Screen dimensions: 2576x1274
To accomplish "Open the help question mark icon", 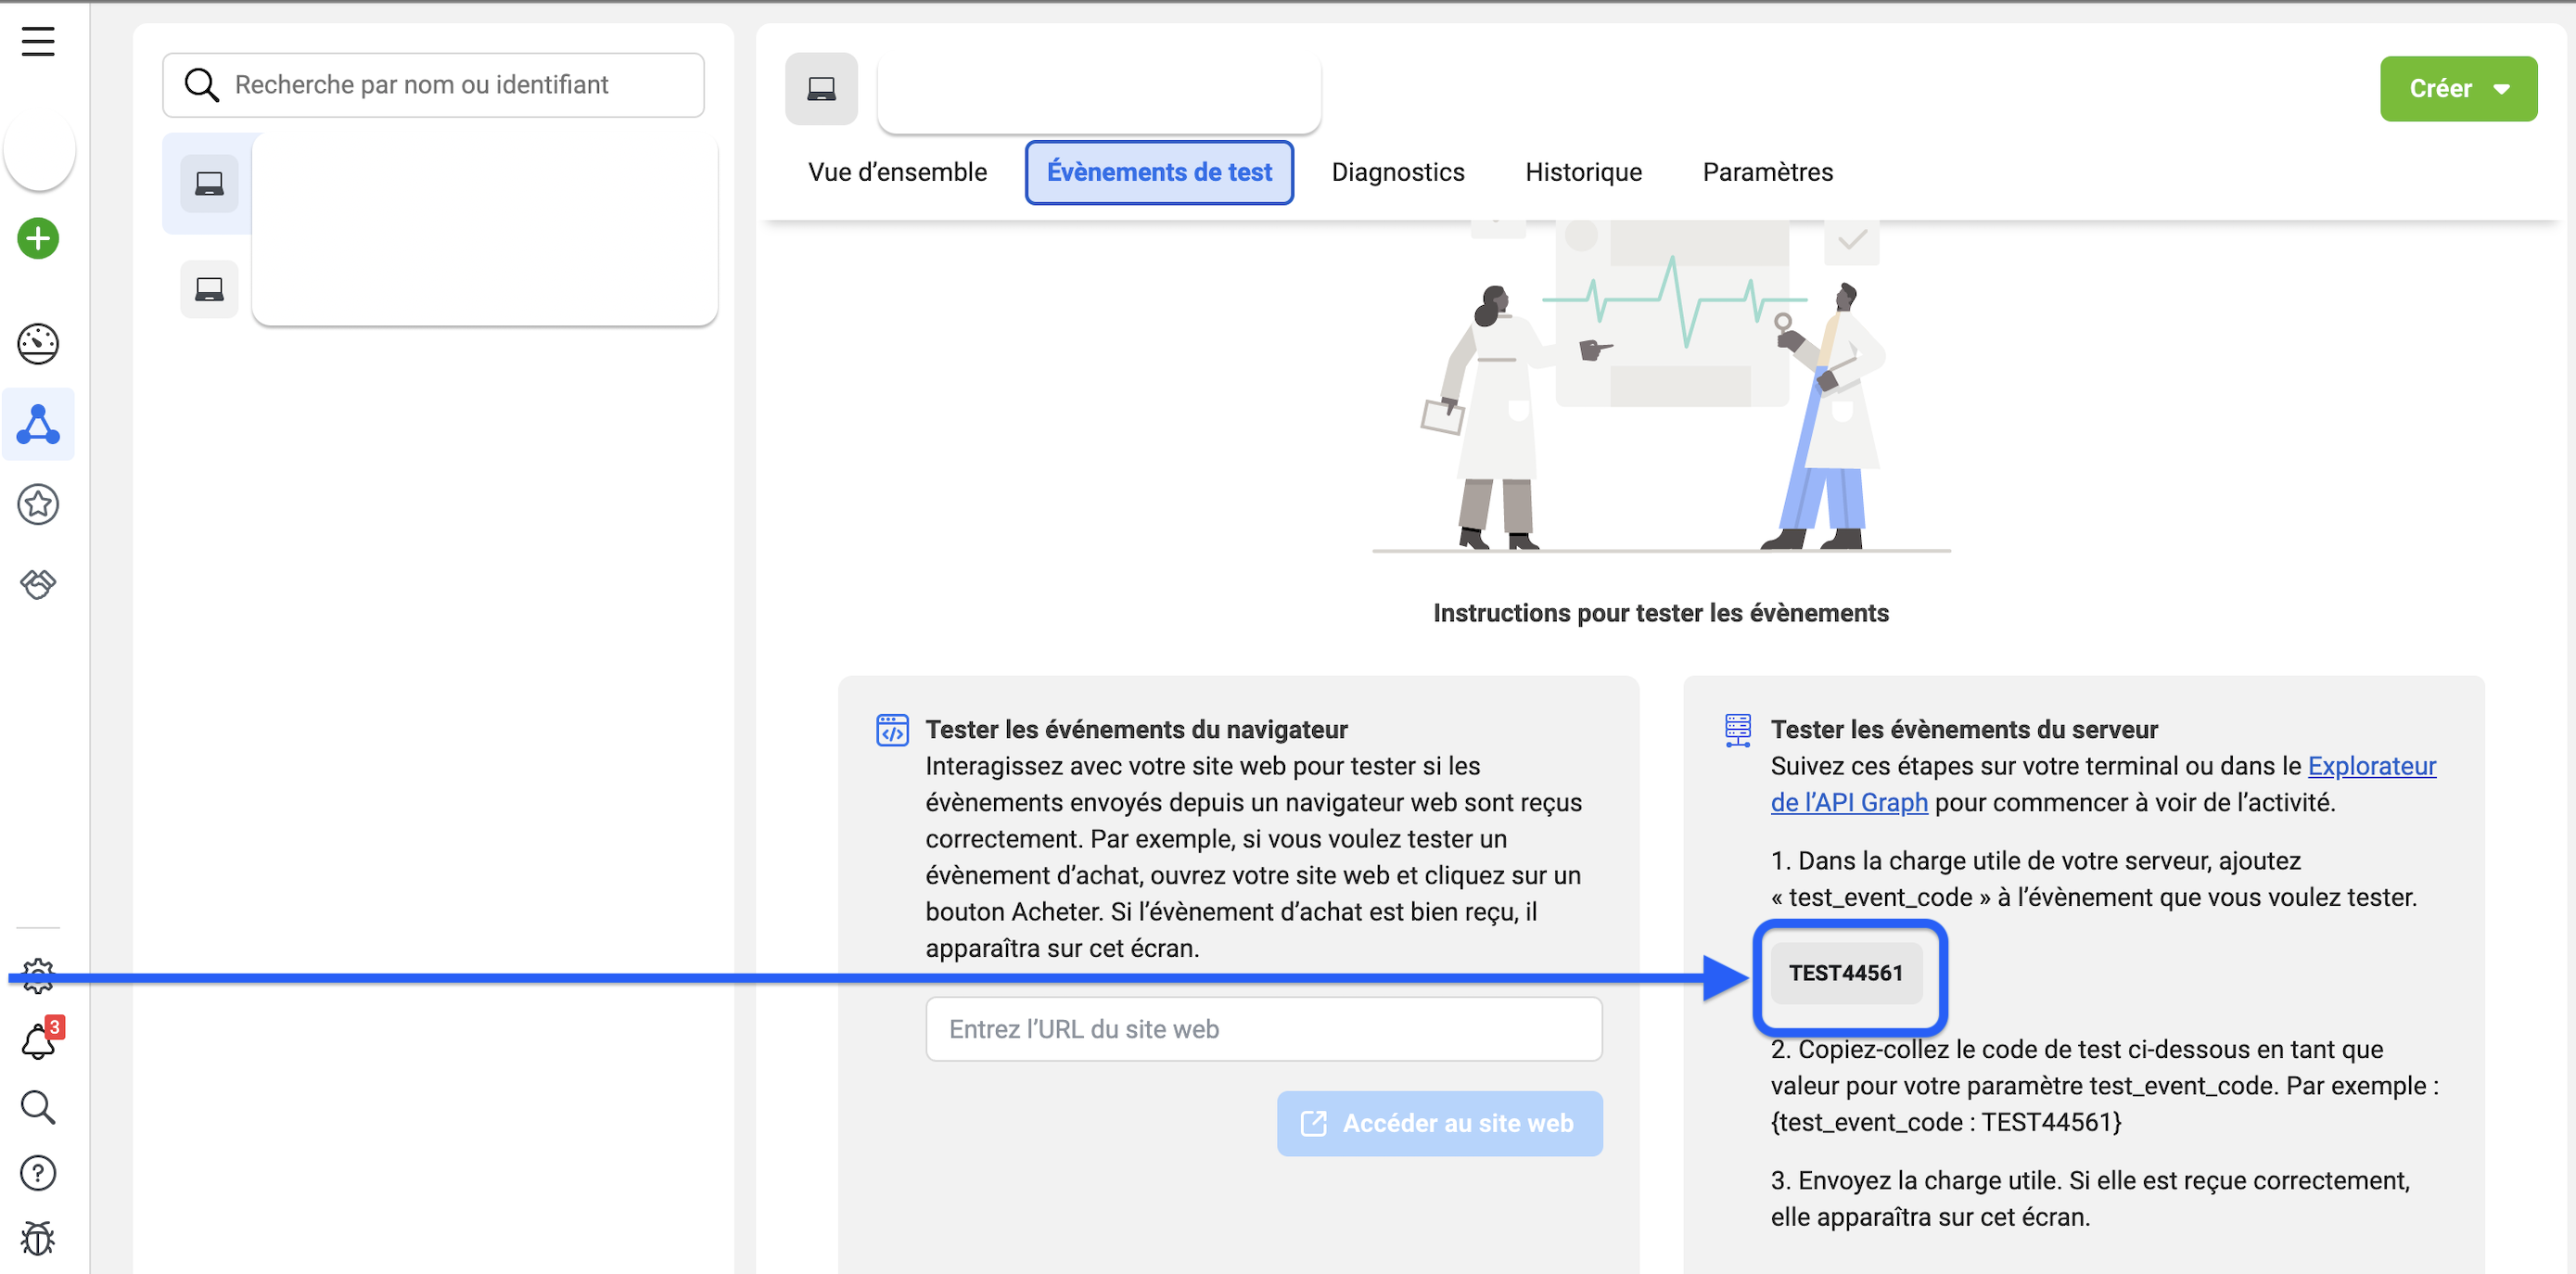I will (38, 1172).
